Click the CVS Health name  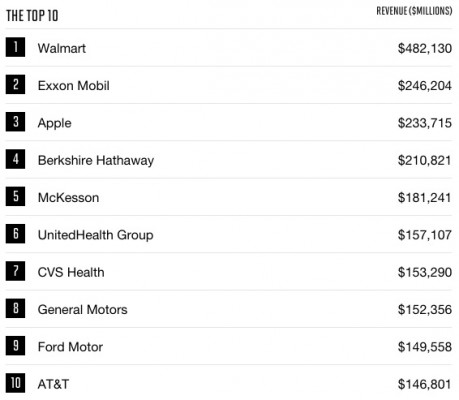[71, 272]
